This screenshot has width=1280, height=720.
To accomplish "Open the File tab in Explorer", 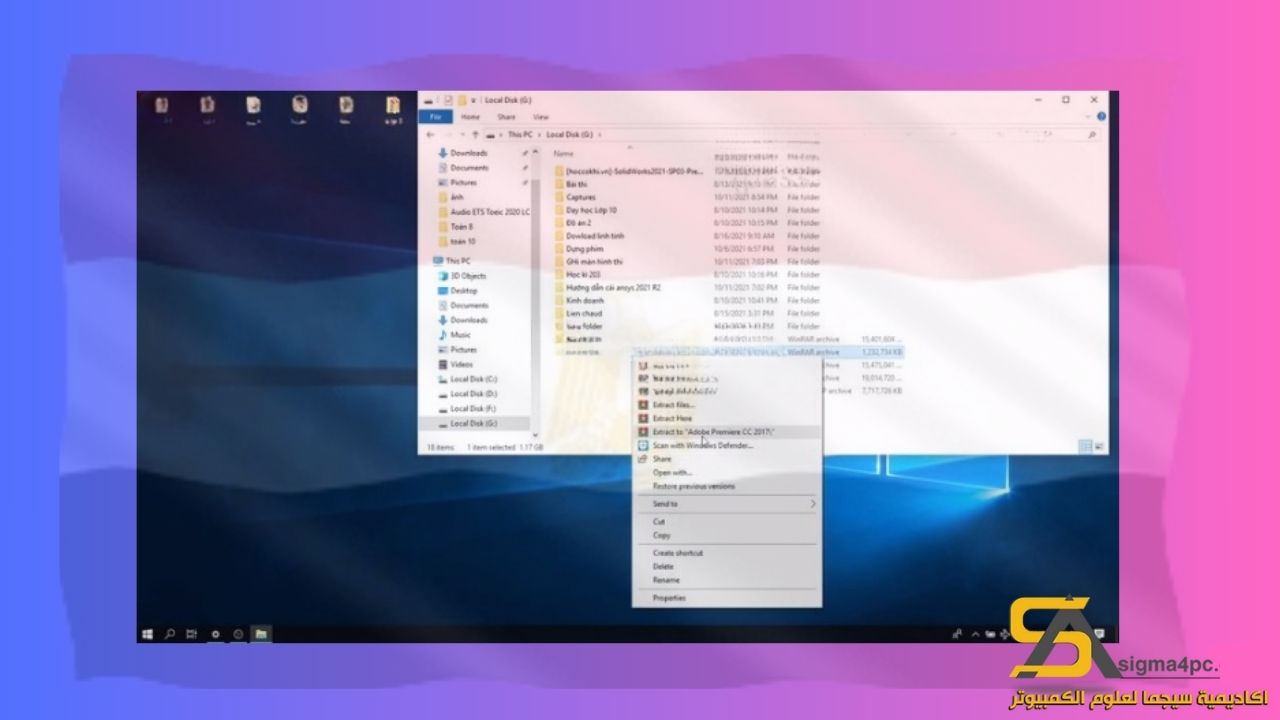I will coord(435,117).
